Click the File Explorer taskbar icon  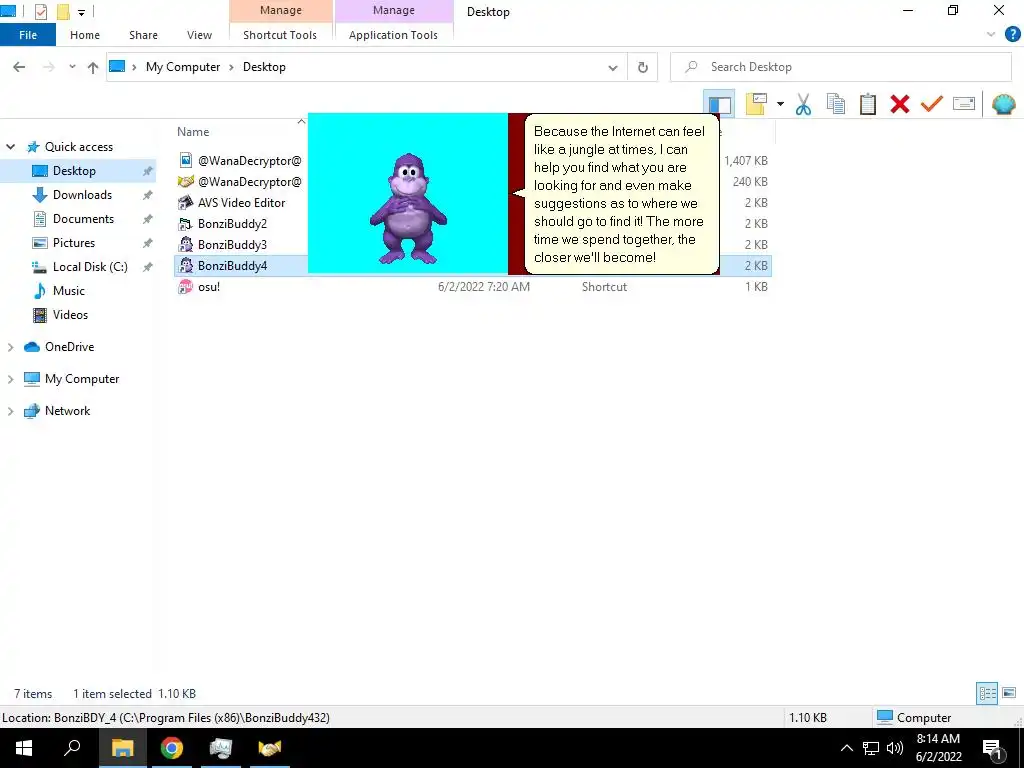coord(122,748)
